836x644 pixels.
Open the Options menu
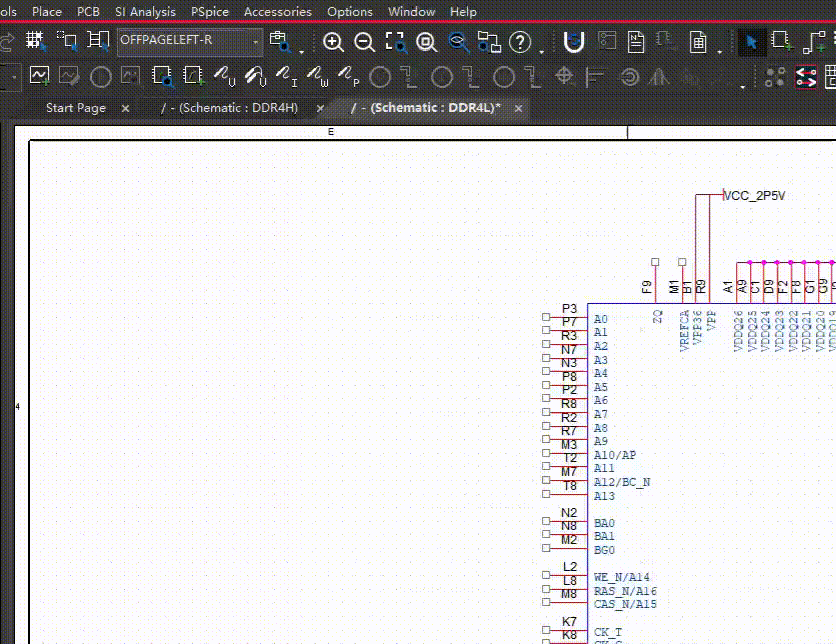coord(350,12)
